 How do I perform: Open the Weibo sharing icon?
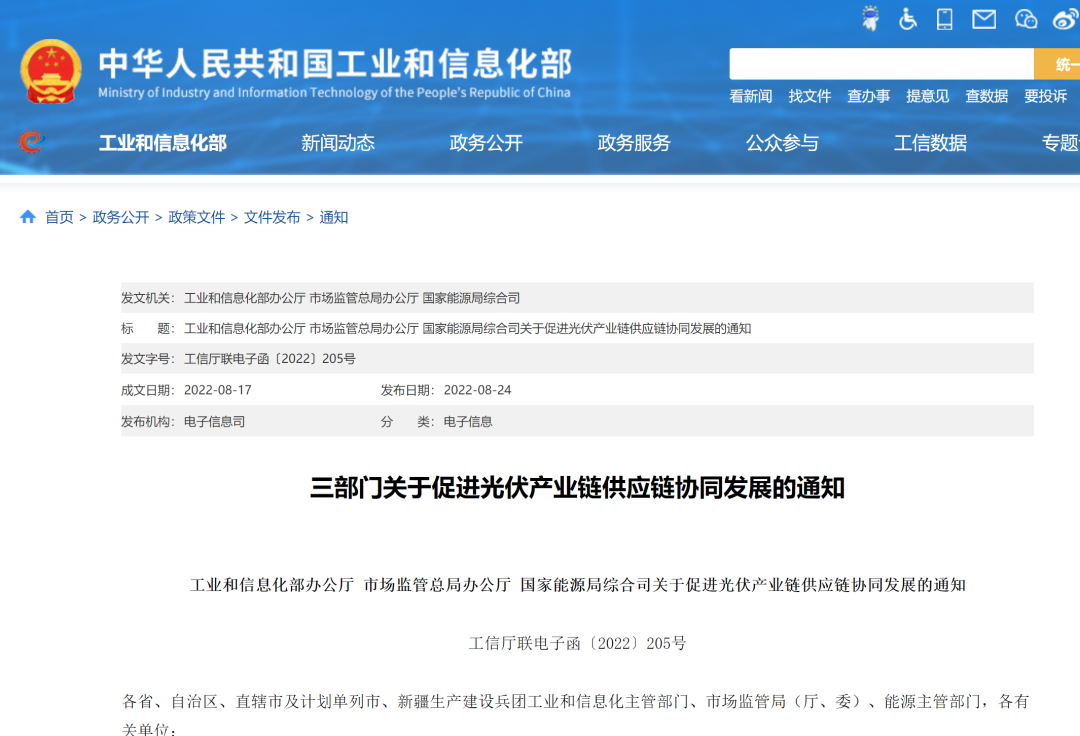(x=1063, y=18)
